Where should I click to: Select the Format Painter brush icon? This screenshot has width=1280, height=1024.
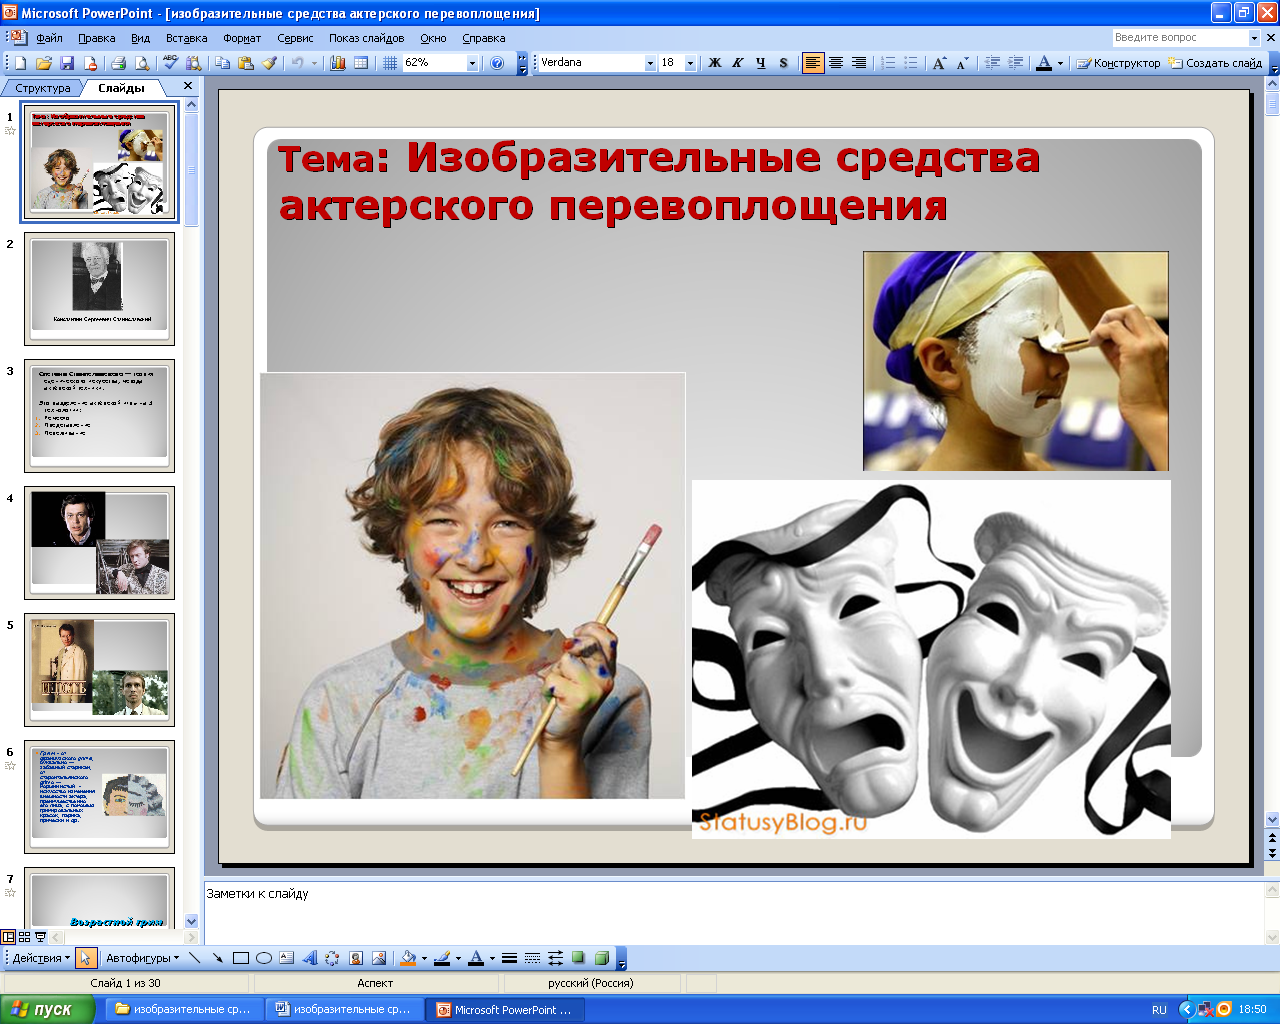tap(269, 63)
